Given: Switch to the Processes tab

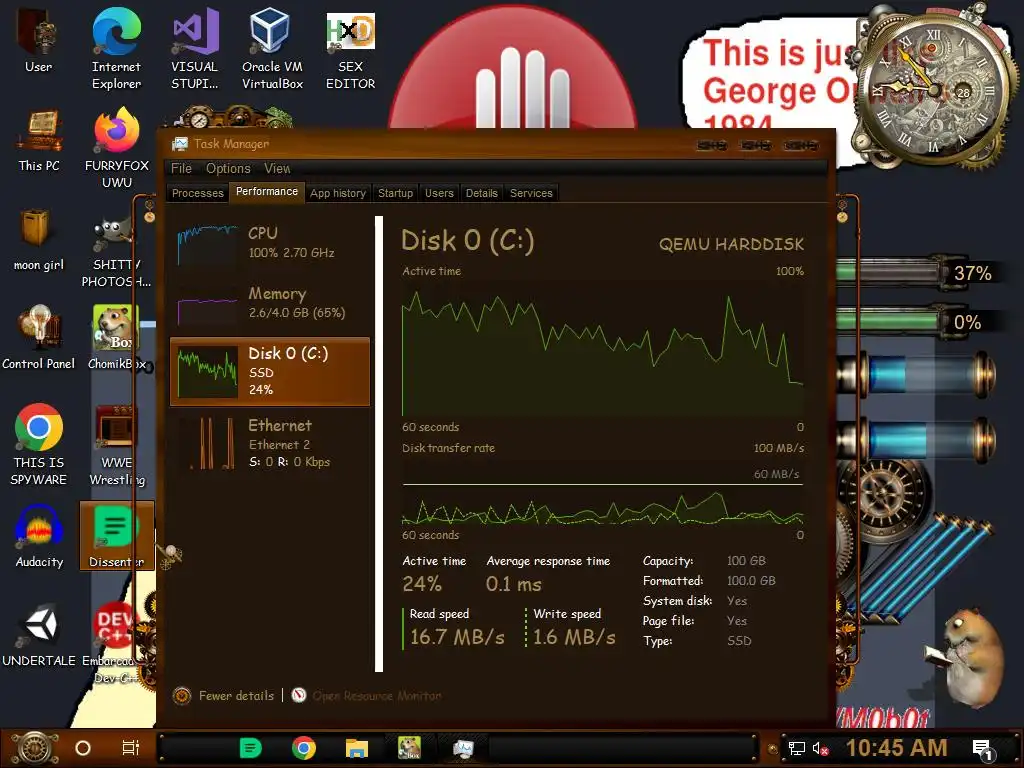Looking at the screenshot, I should (x=198, y=193).
